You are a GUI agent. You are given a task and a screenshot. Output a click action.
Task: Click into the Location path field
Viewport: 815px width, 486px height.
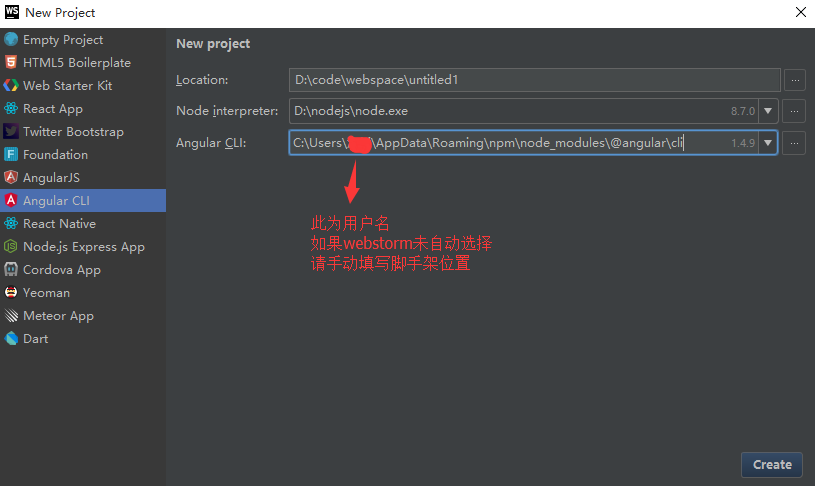pos(535,80)
